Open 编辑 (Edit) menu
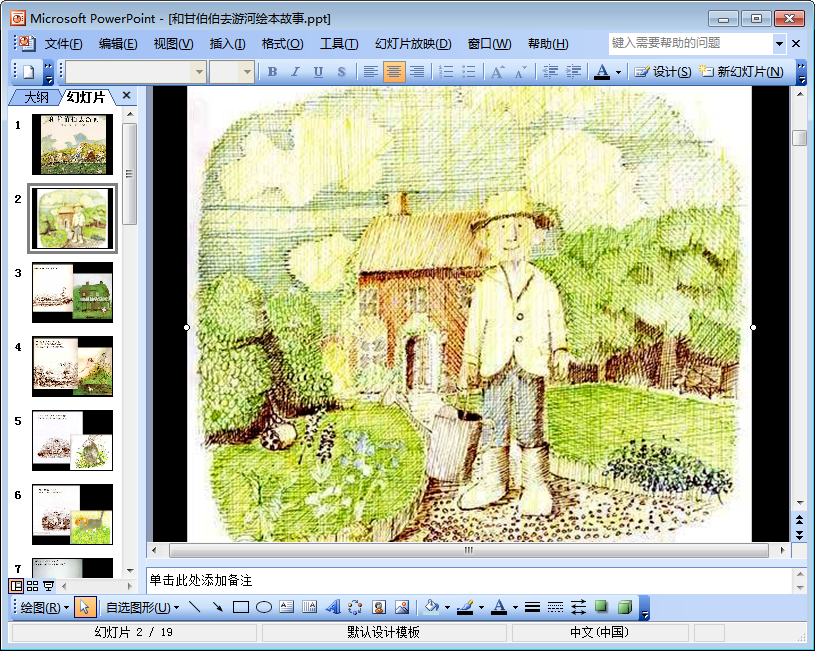The width and height of the screenshot is (815, 651). pos(118,44)
